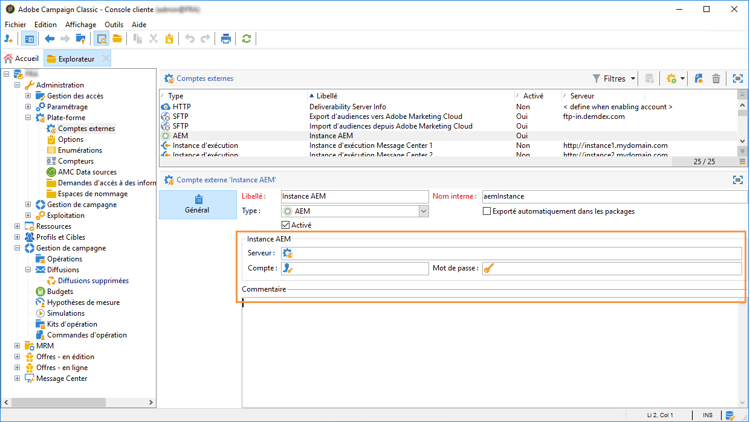This screenshot has width=750, height=422.
Task: Expand the Gestion des accès node
Action: (28, 96)
